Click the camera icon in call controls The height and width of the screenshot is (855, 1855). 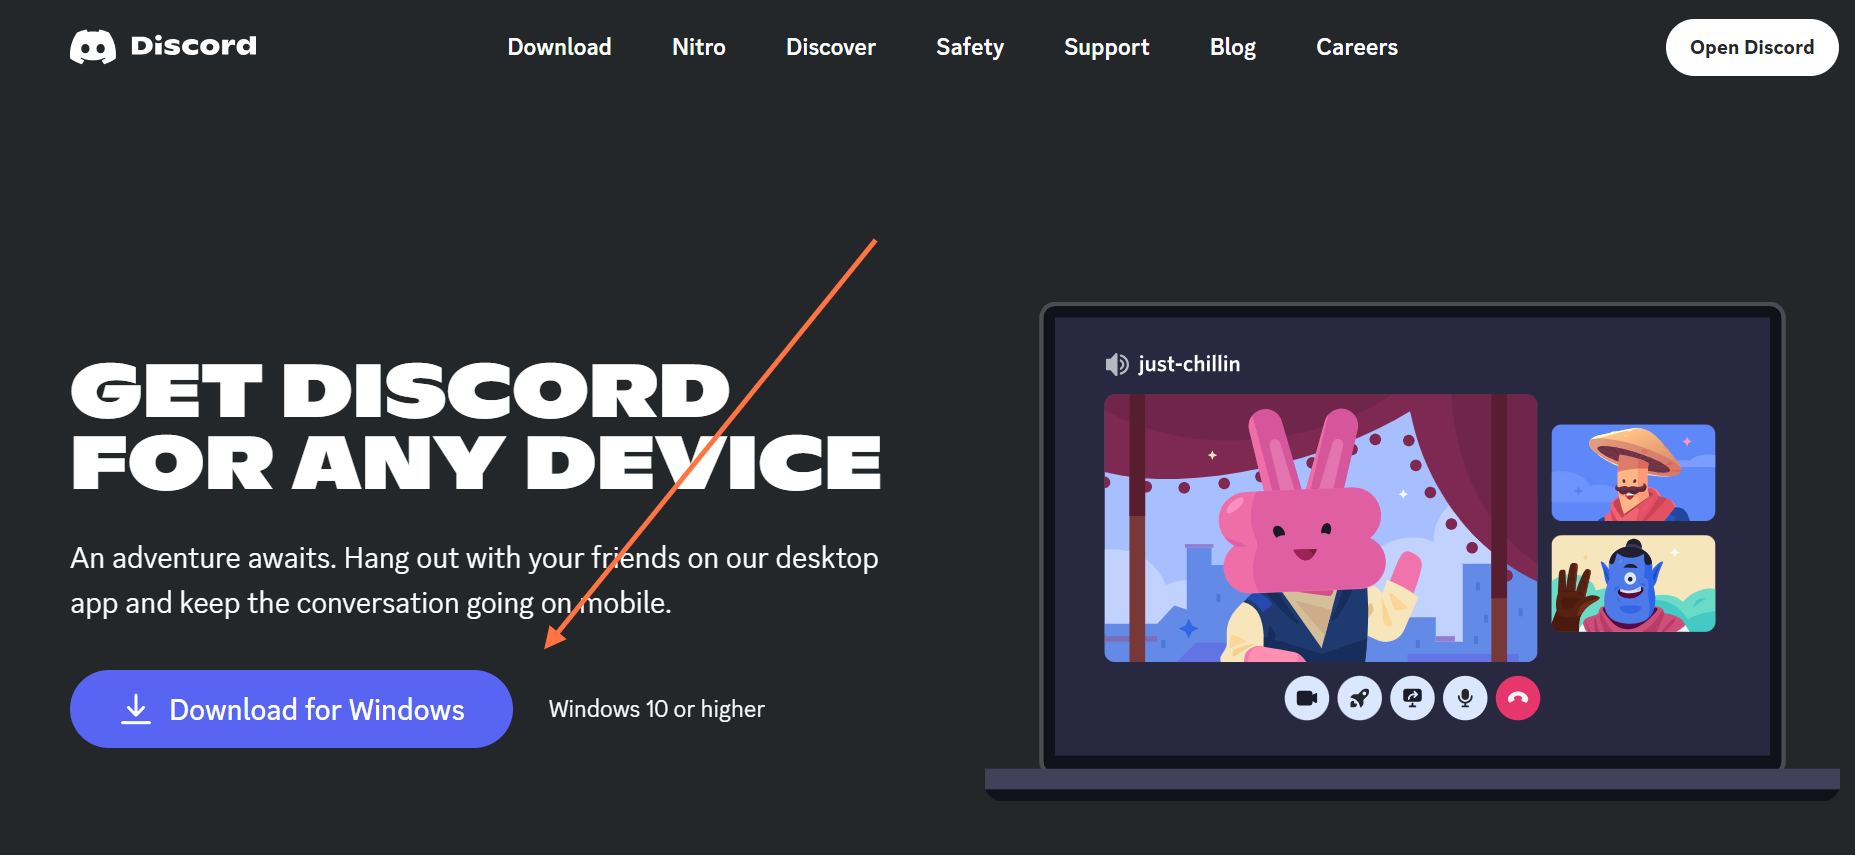[x=1306, y=698]
